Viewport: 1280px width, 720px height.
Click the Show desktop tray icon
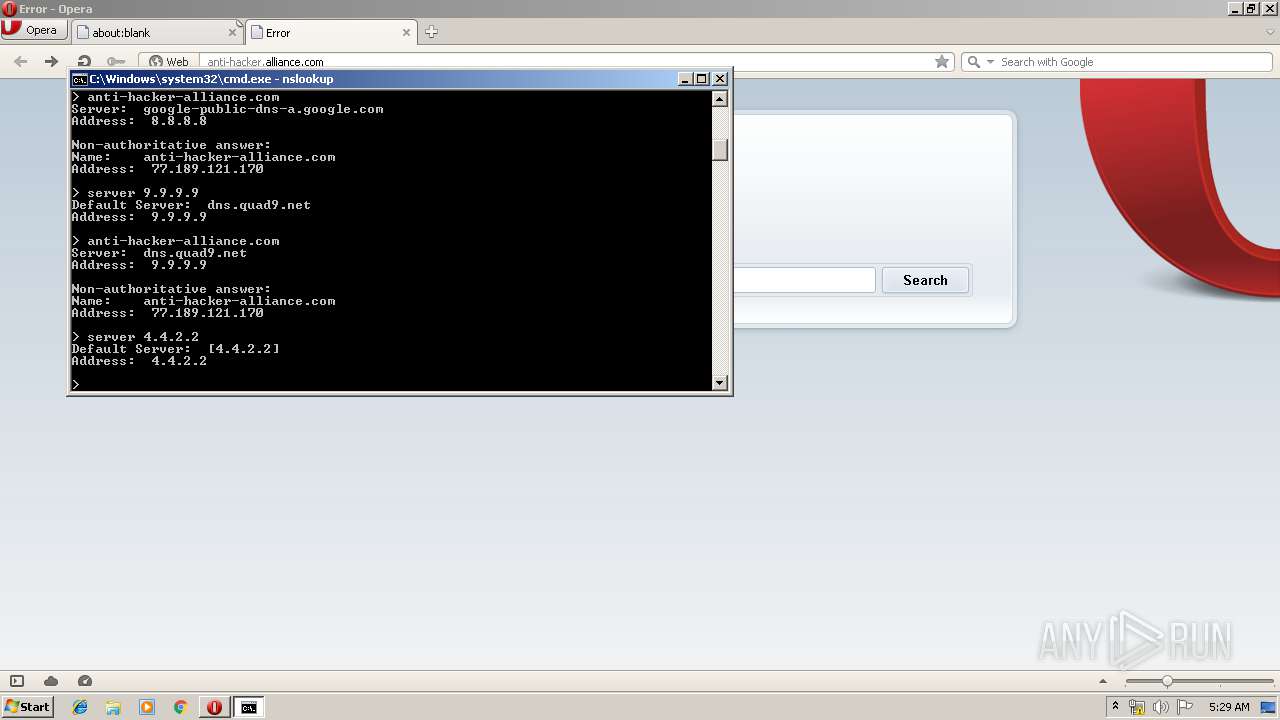coord(1269,707)
